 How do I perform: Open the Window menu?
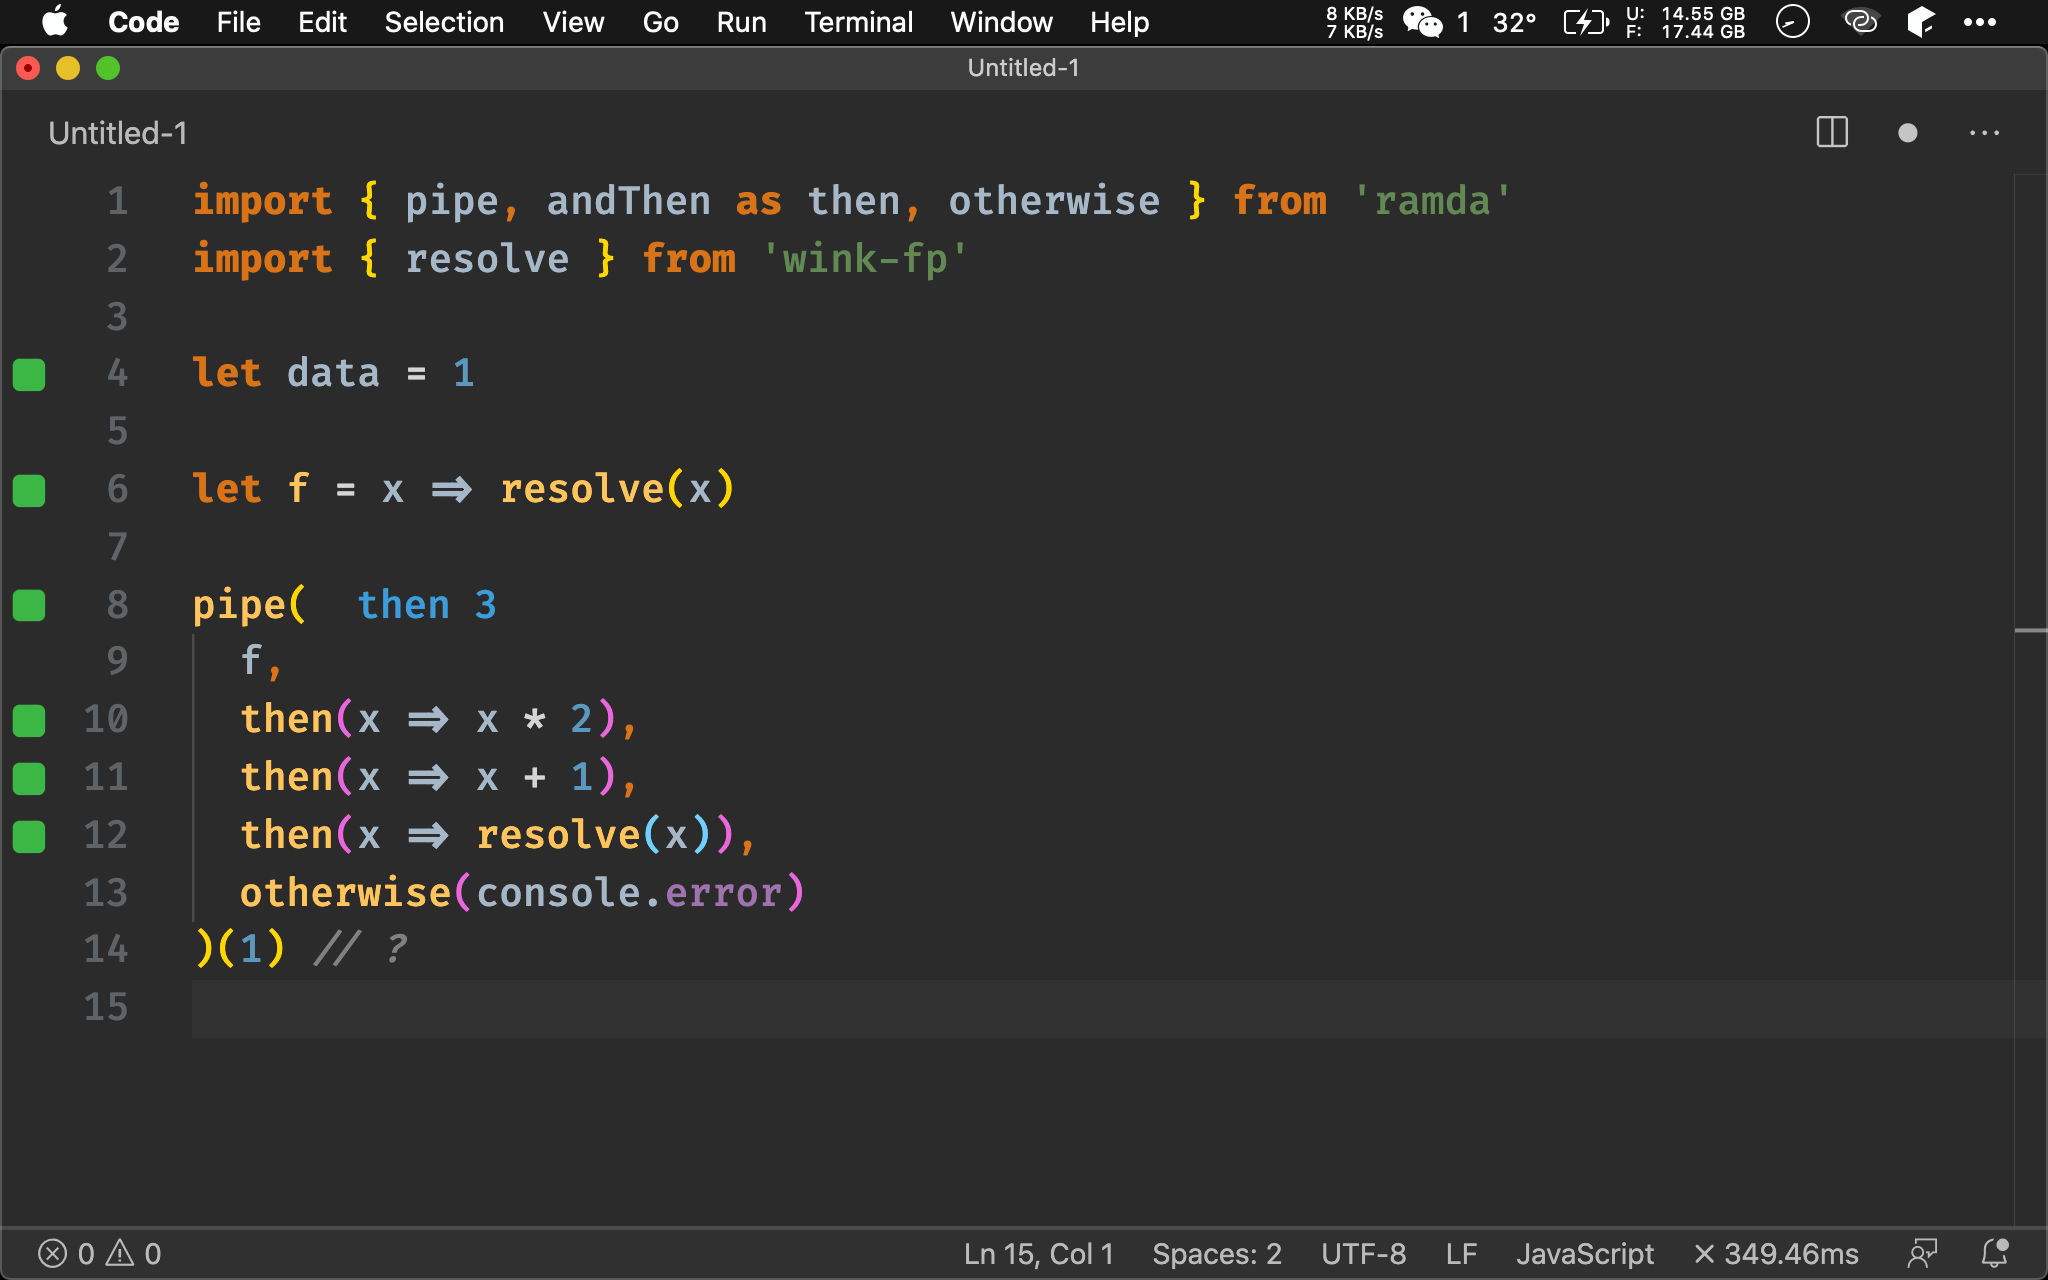click(1001, 22)
